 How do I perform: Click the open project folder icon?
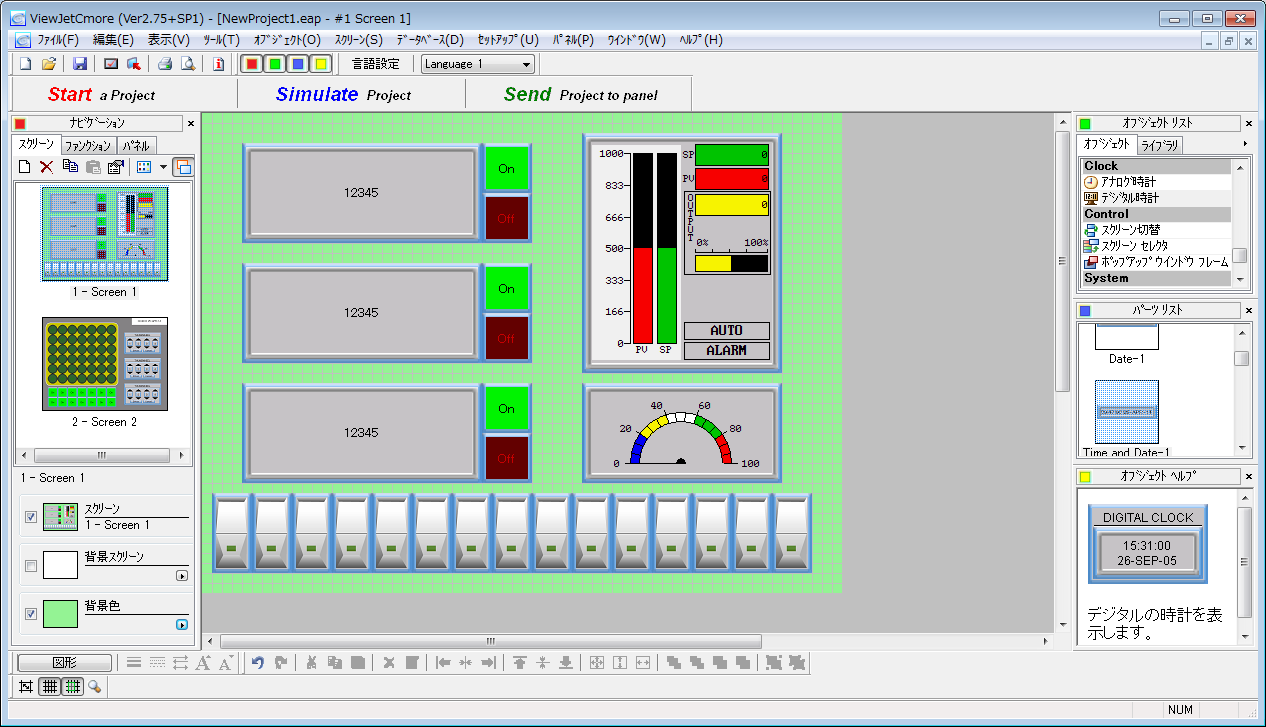point(49,64)
